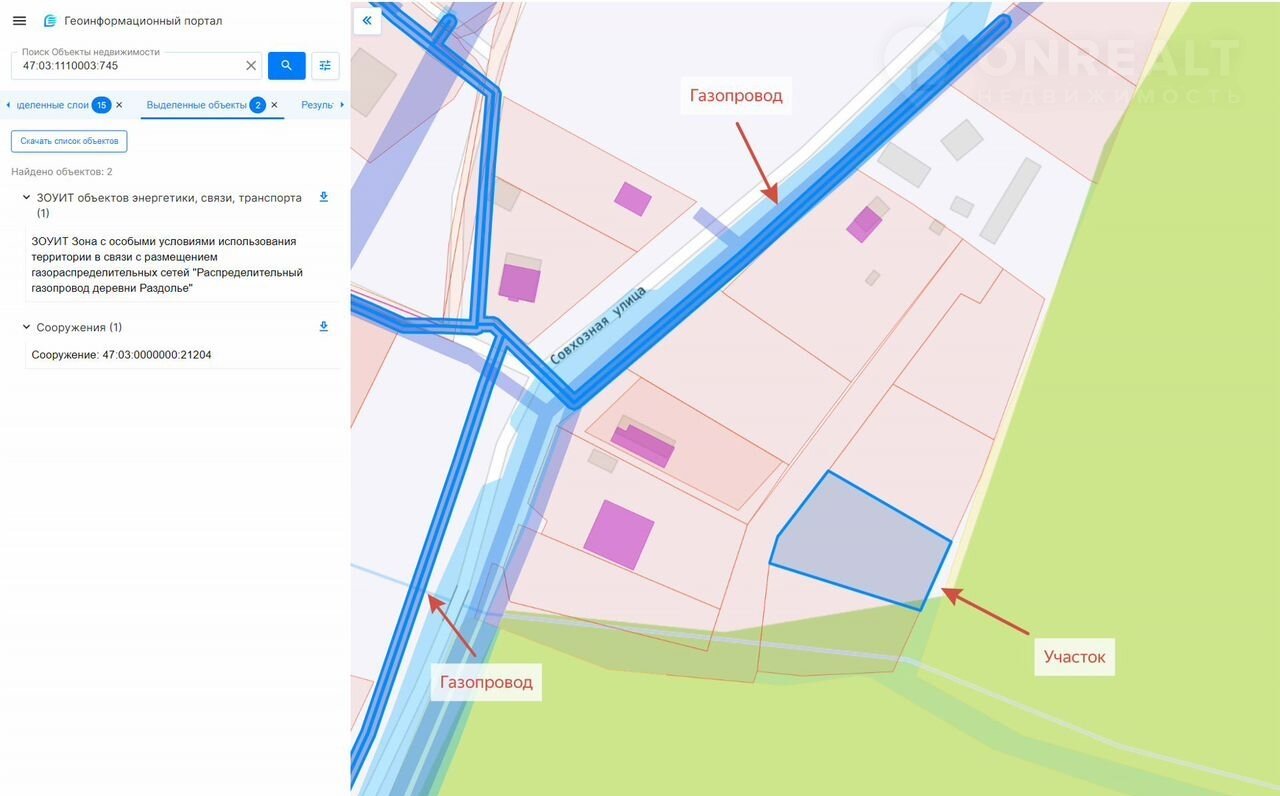The height and width of the screenshot is (796, 1280).
Task: Clear the cadastral number search field
Action: point(251,66)
